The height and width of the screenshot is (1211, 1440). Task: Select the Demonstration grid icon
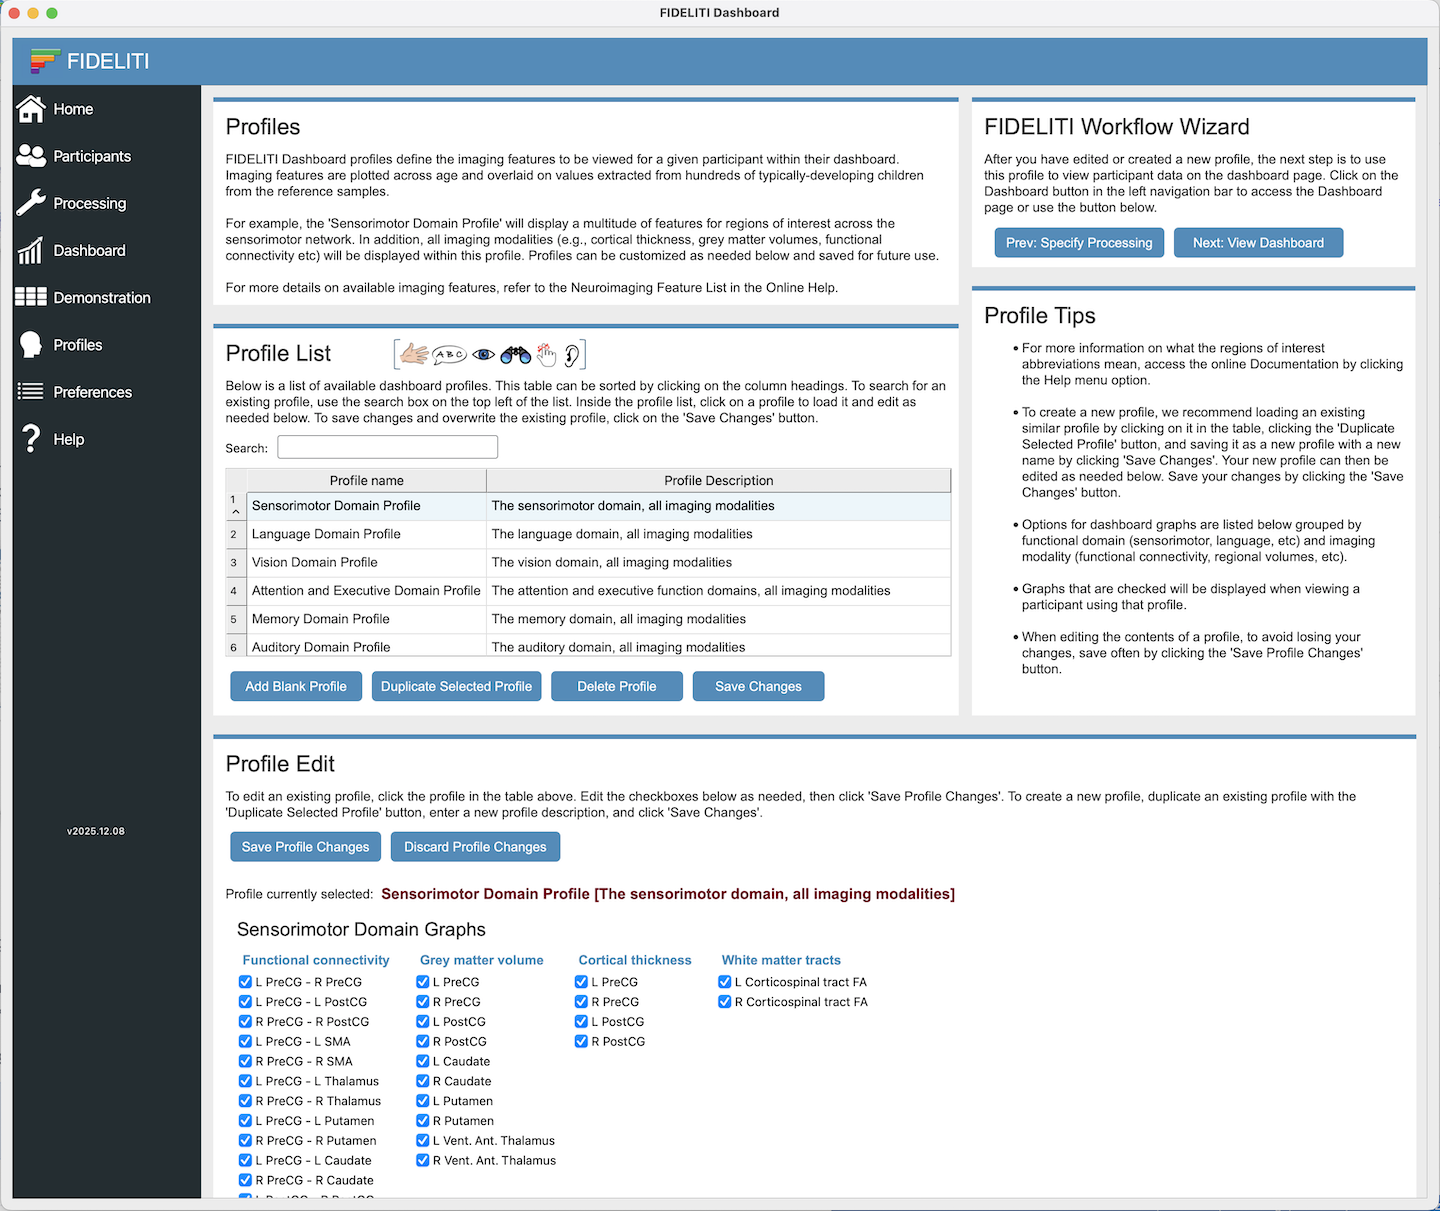pyautogui.click(x=31, y=297)
